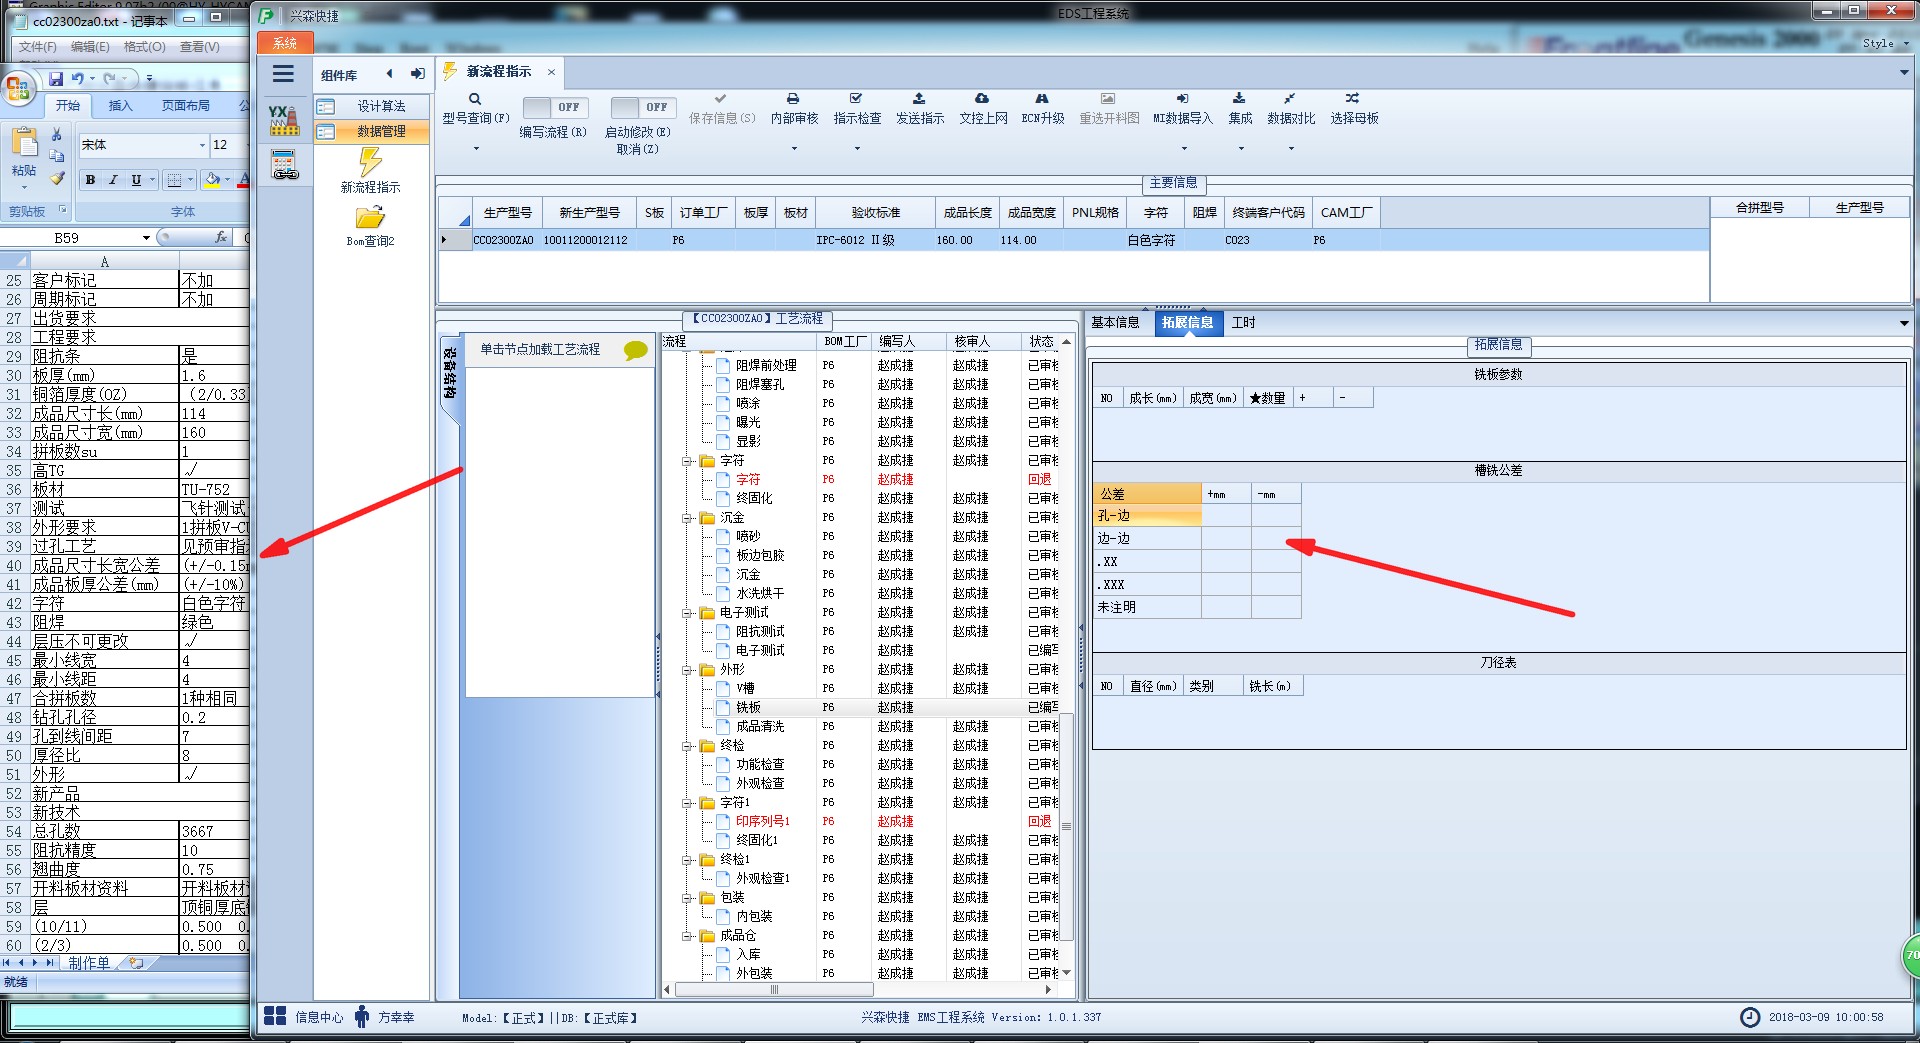Screen dimensions: 1920x1043
Task: Toggle the 启动修改(E) OFF switch
Action: [x=643, y=107]
